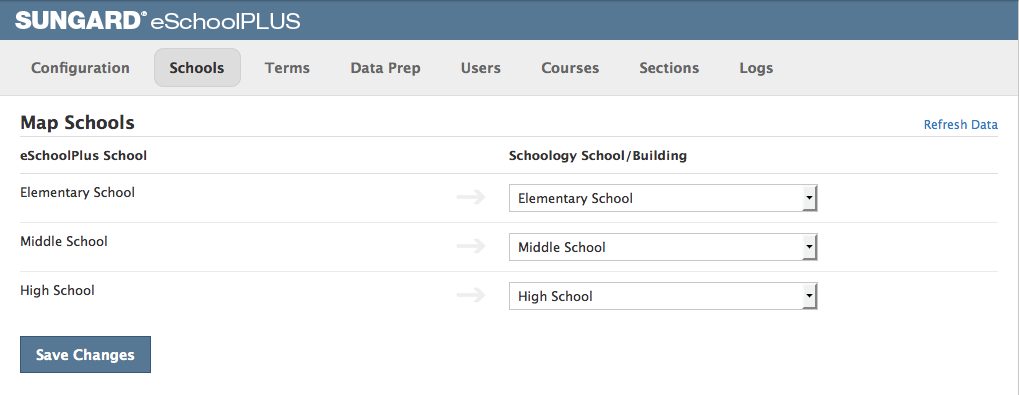Click the Schoology School/Building column header
This screenshot has height=395, width=1019.
pyautogui.click(x=598, y=156)
